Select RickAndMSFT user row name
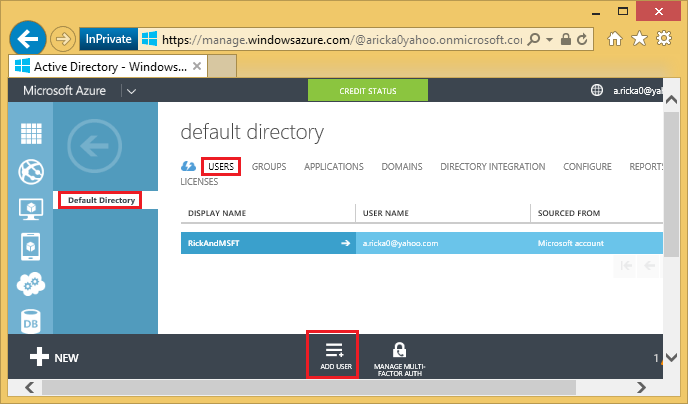The width and height of the screenshot is (688, 404). (214, 243)
